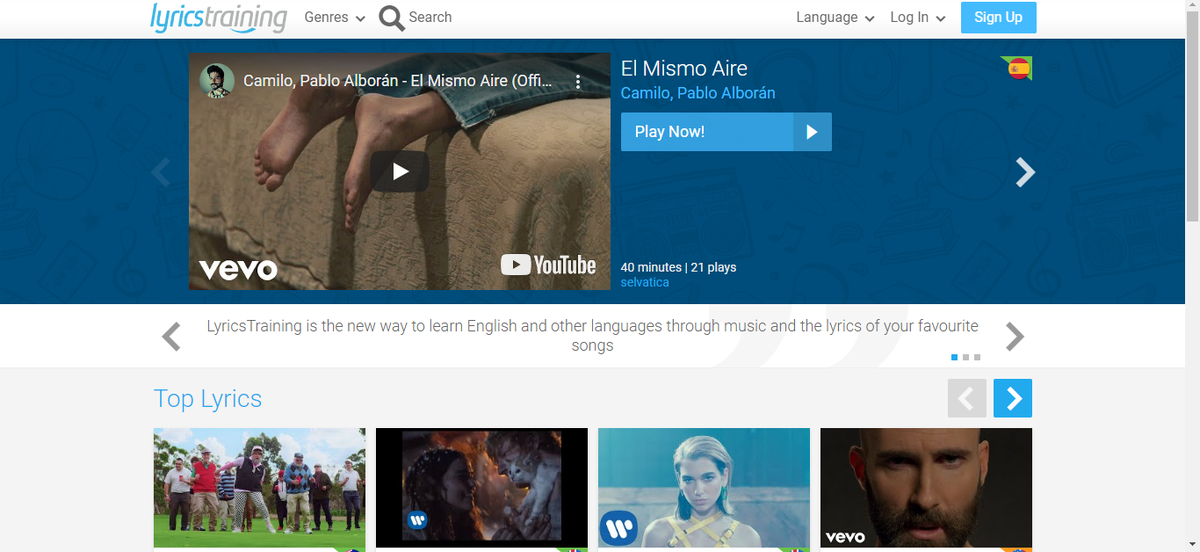The height and width of the screenshot is (552, 1200).
Task: Click the Top Lyrics heading
Action: click(208, 398)
